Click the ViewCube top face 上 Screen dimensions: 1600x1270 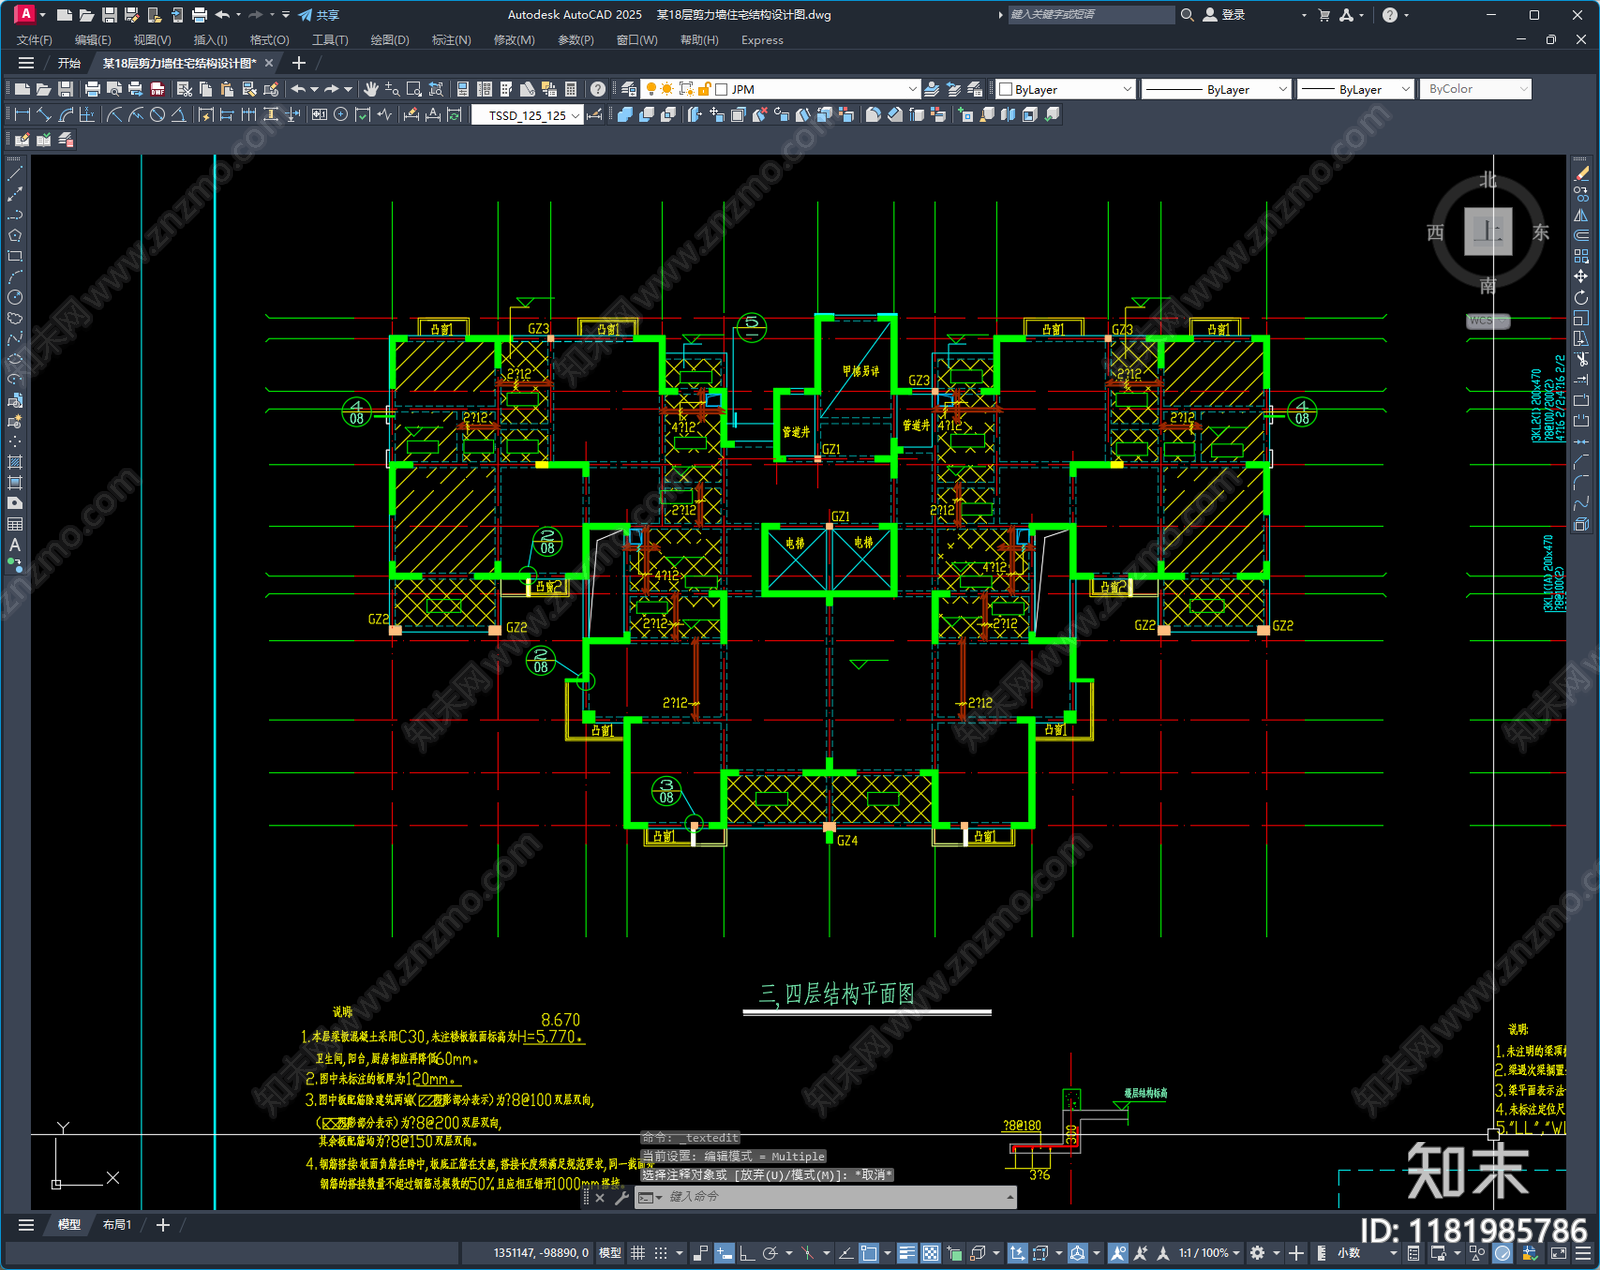pyautogui.click(x=1488, y=232)
